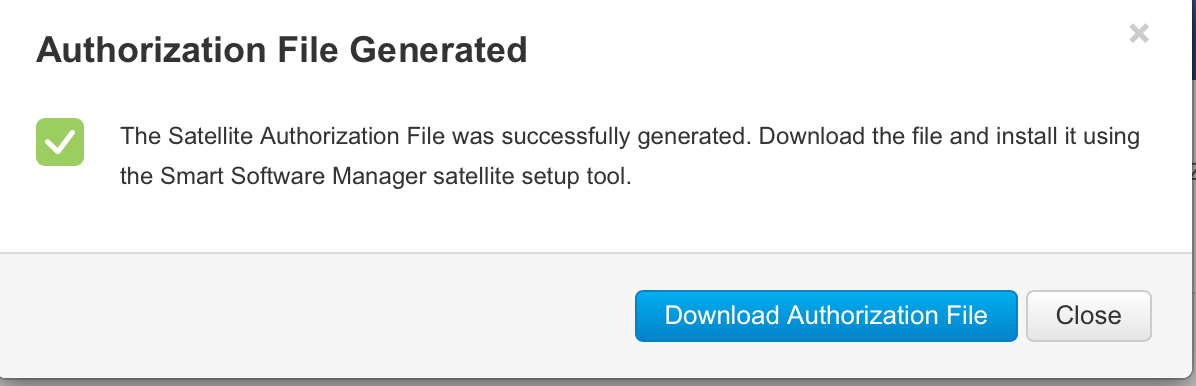This screenshot has height=386, width=1196.
Task: Click the Close button in footer
Action: (1088, 316)
